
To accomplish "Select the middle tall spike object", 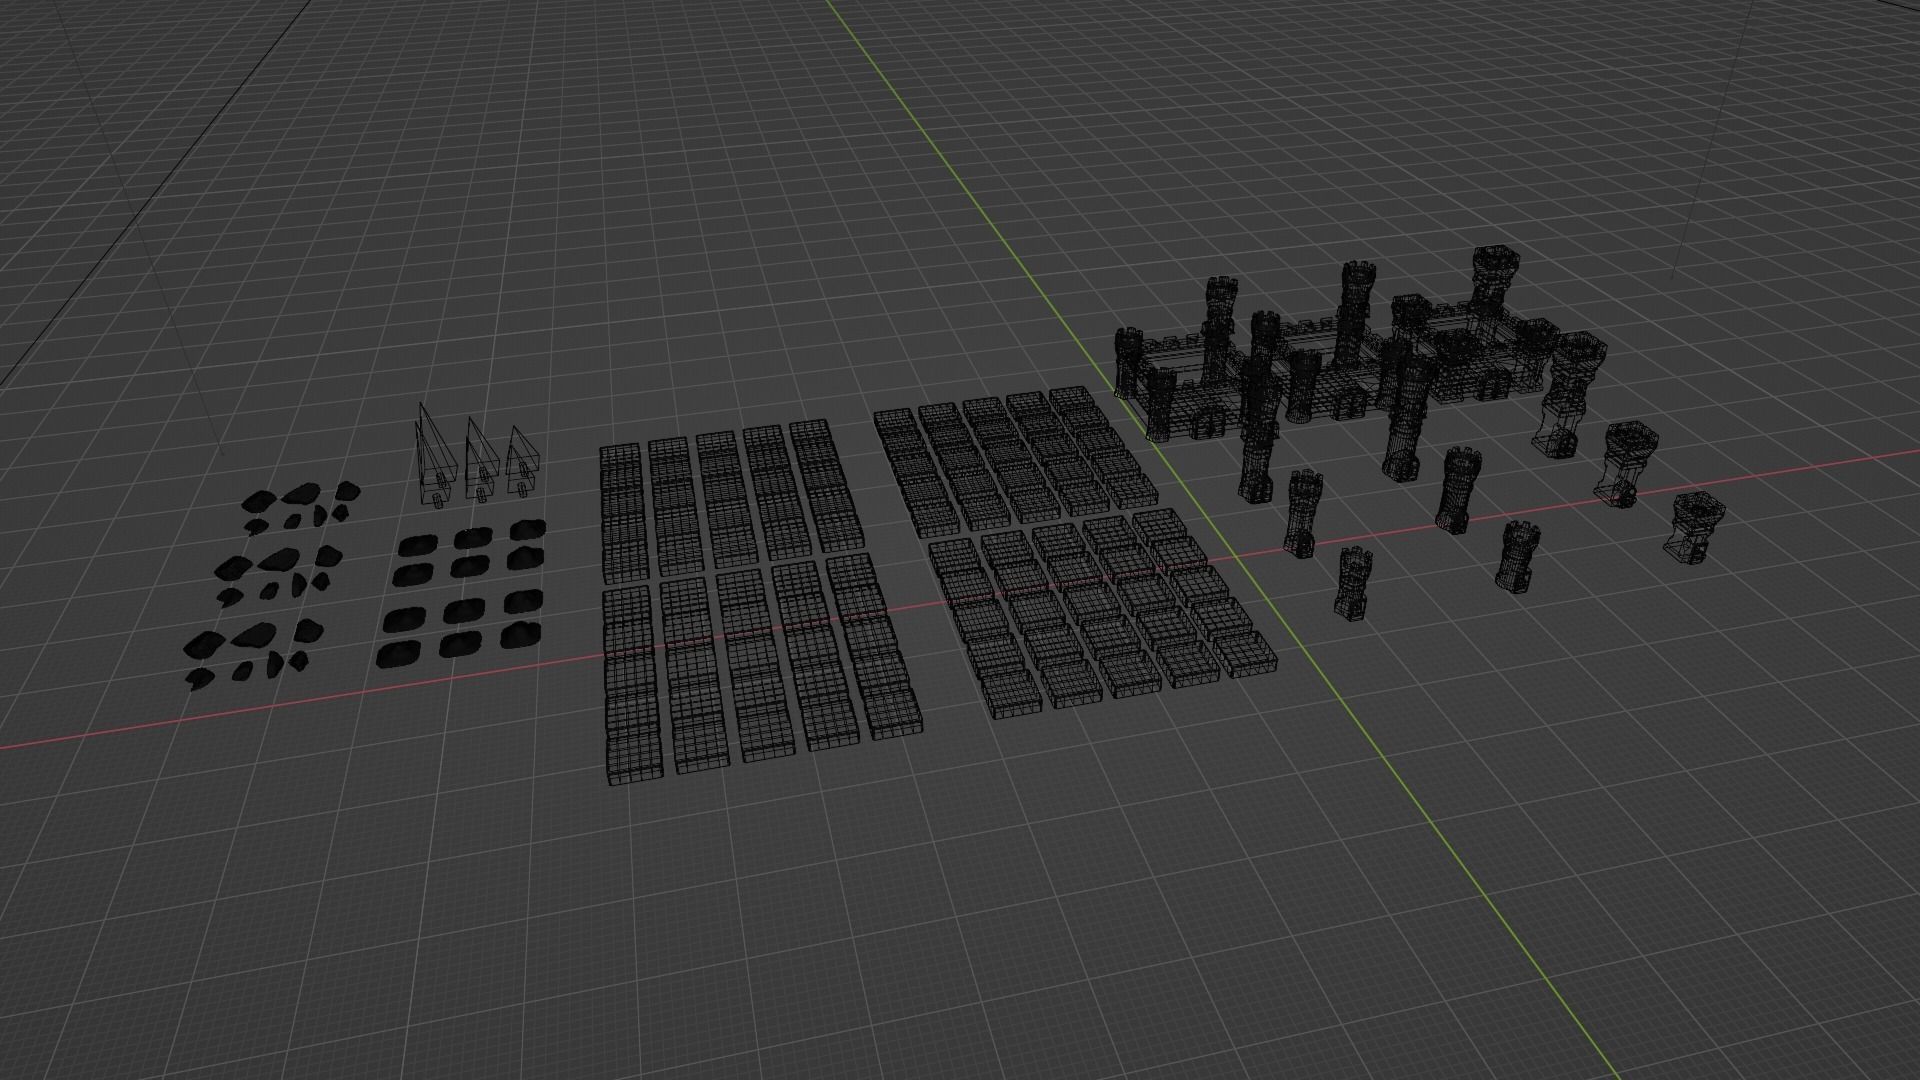I will point(480,461).
